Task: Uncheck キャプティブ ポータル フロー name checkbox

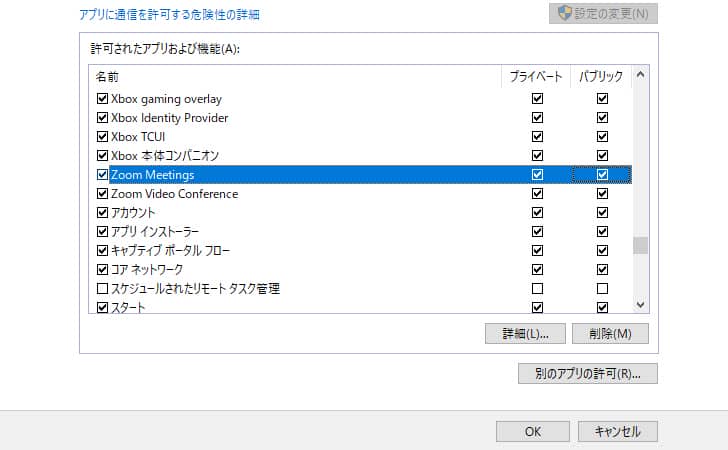Action: (102, 251)
